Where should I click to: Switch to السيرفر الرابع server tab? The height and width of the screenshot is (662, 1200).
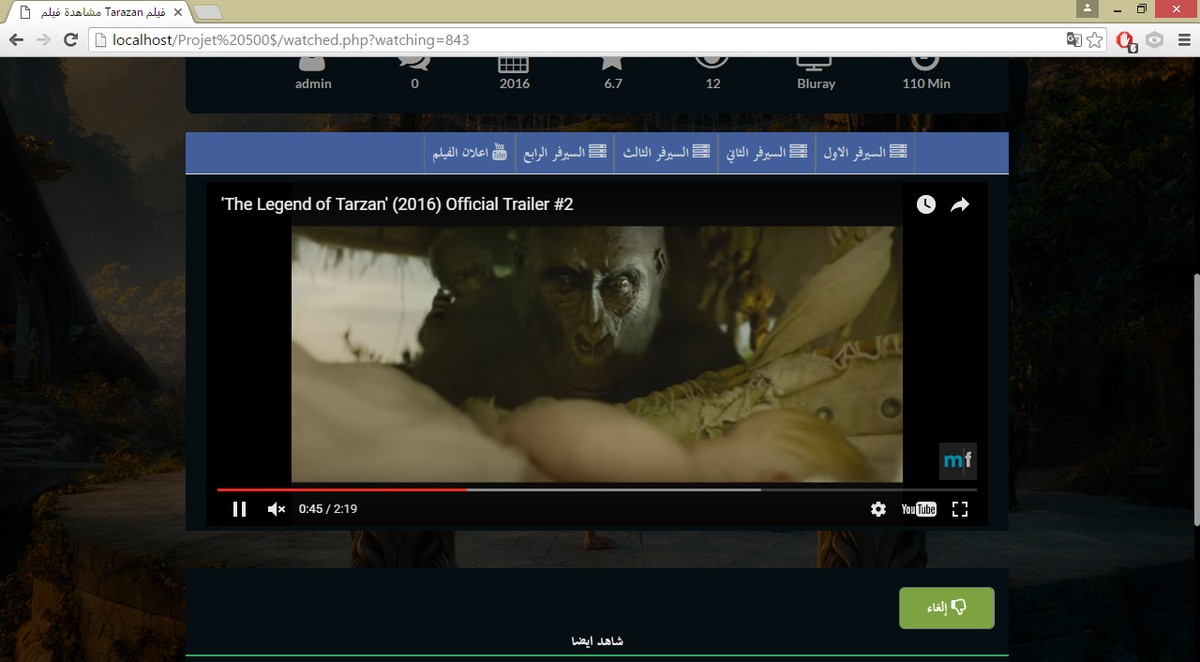pyautogui.click(x=566, y=152)
